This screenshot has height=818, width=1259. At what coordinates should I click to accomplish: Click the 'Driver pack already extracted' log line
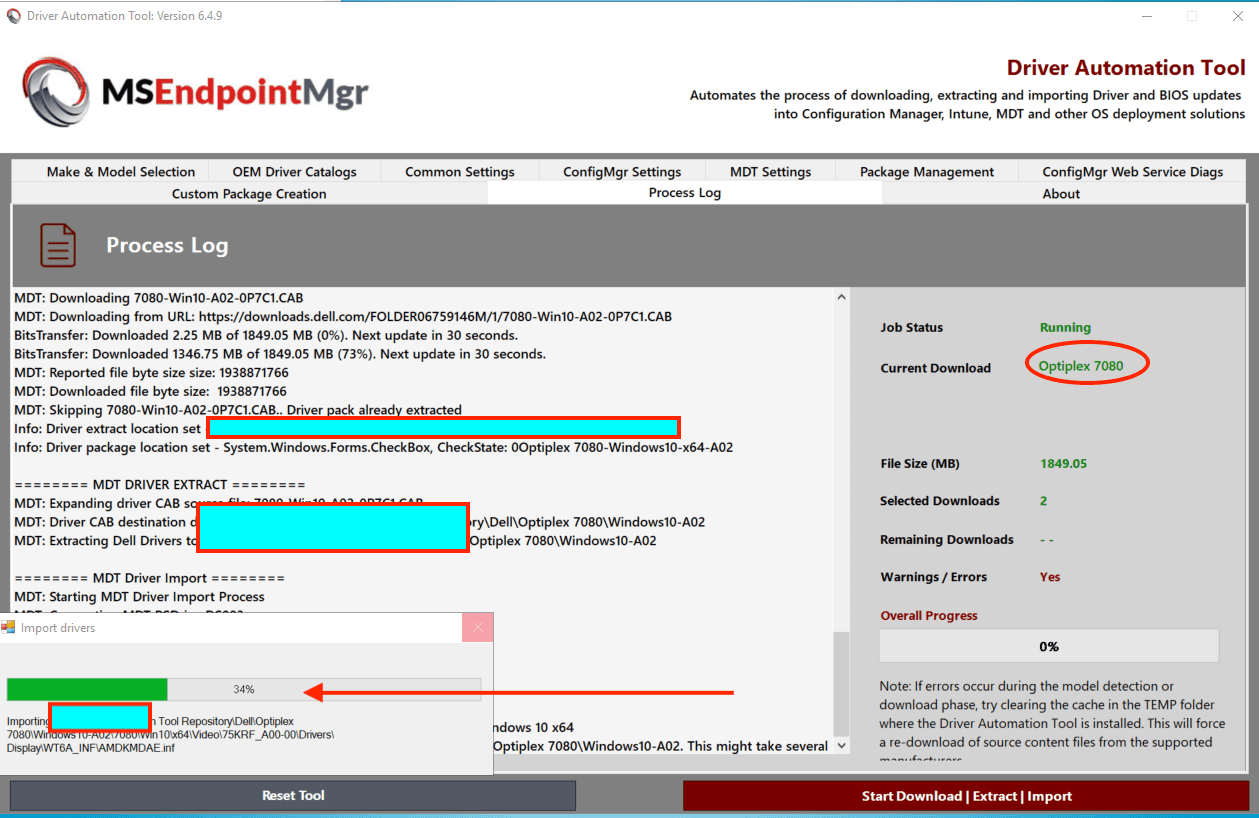(x=238, y=410)
